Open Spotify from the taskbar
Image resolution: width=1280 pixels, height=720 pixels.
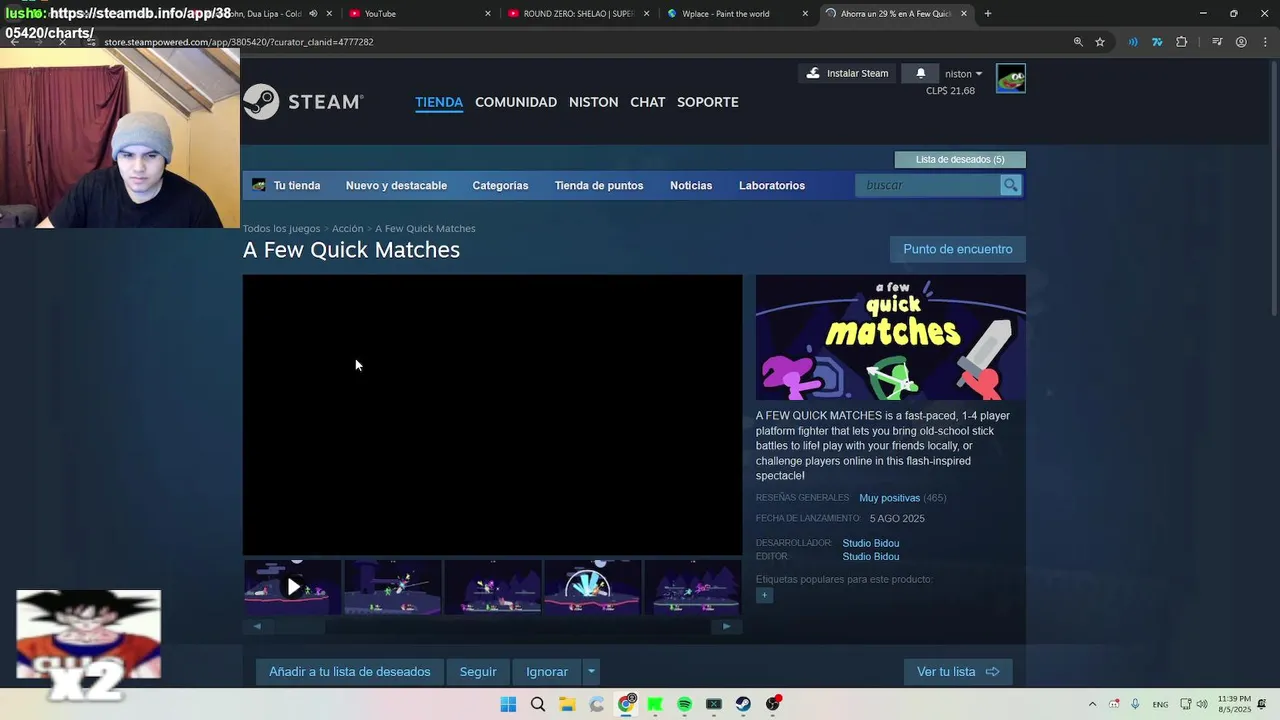(684, 704)
